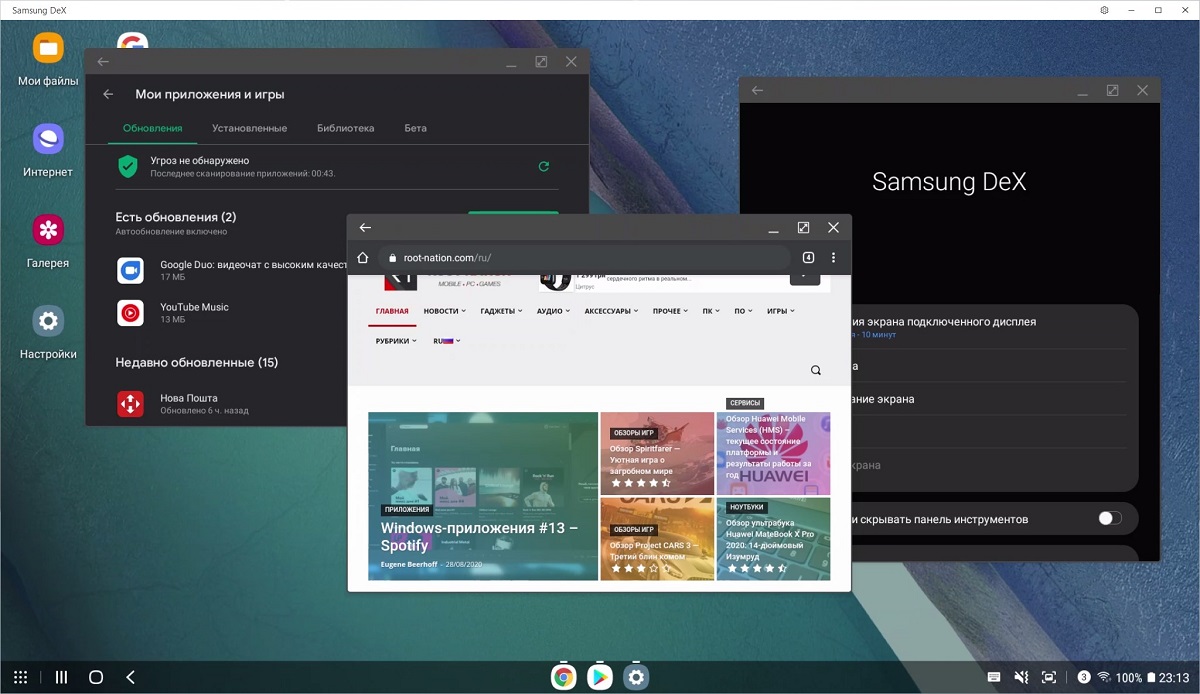This screenshot has height=694, width=1200.
Task: Expand ПО dropdown menu
Action: [x=743, y=311]
